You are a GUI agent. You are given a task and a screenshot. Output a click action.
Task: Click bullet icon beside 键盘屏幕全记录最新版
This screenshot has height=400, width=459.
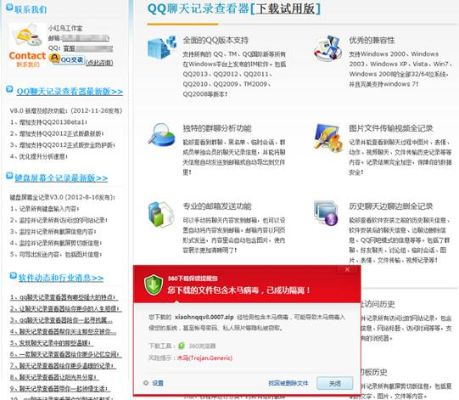pyautogui.click(x=9, y=176)
